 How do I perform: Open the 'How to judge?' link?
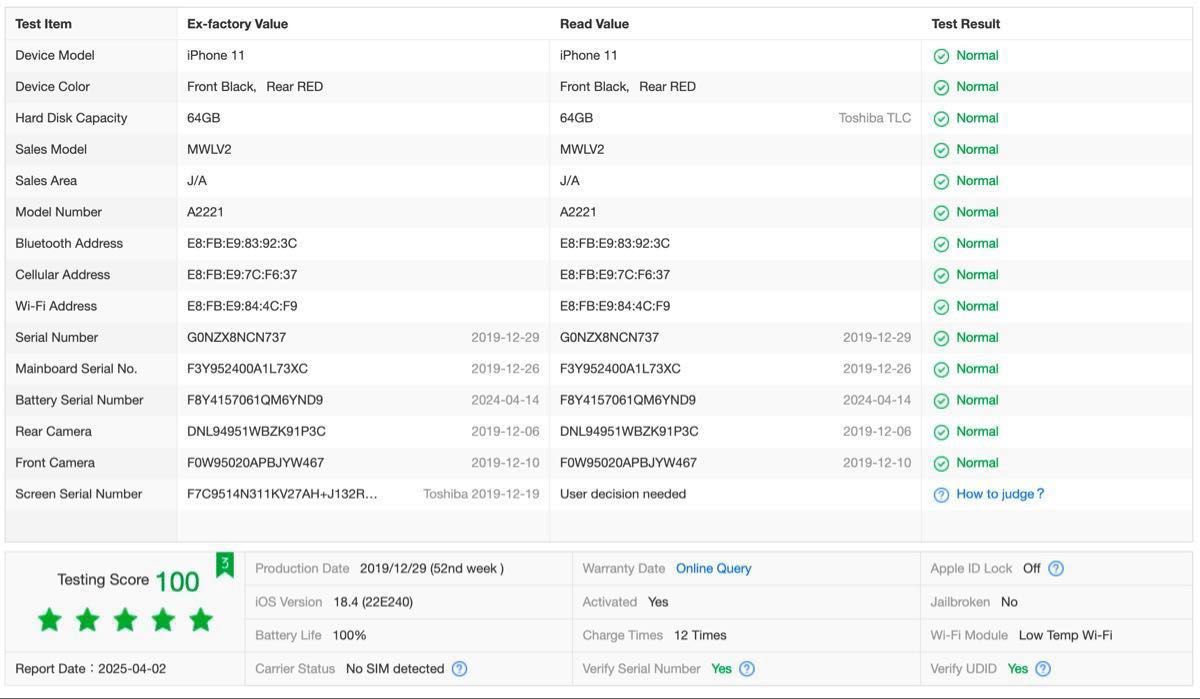pos(1000,494)
